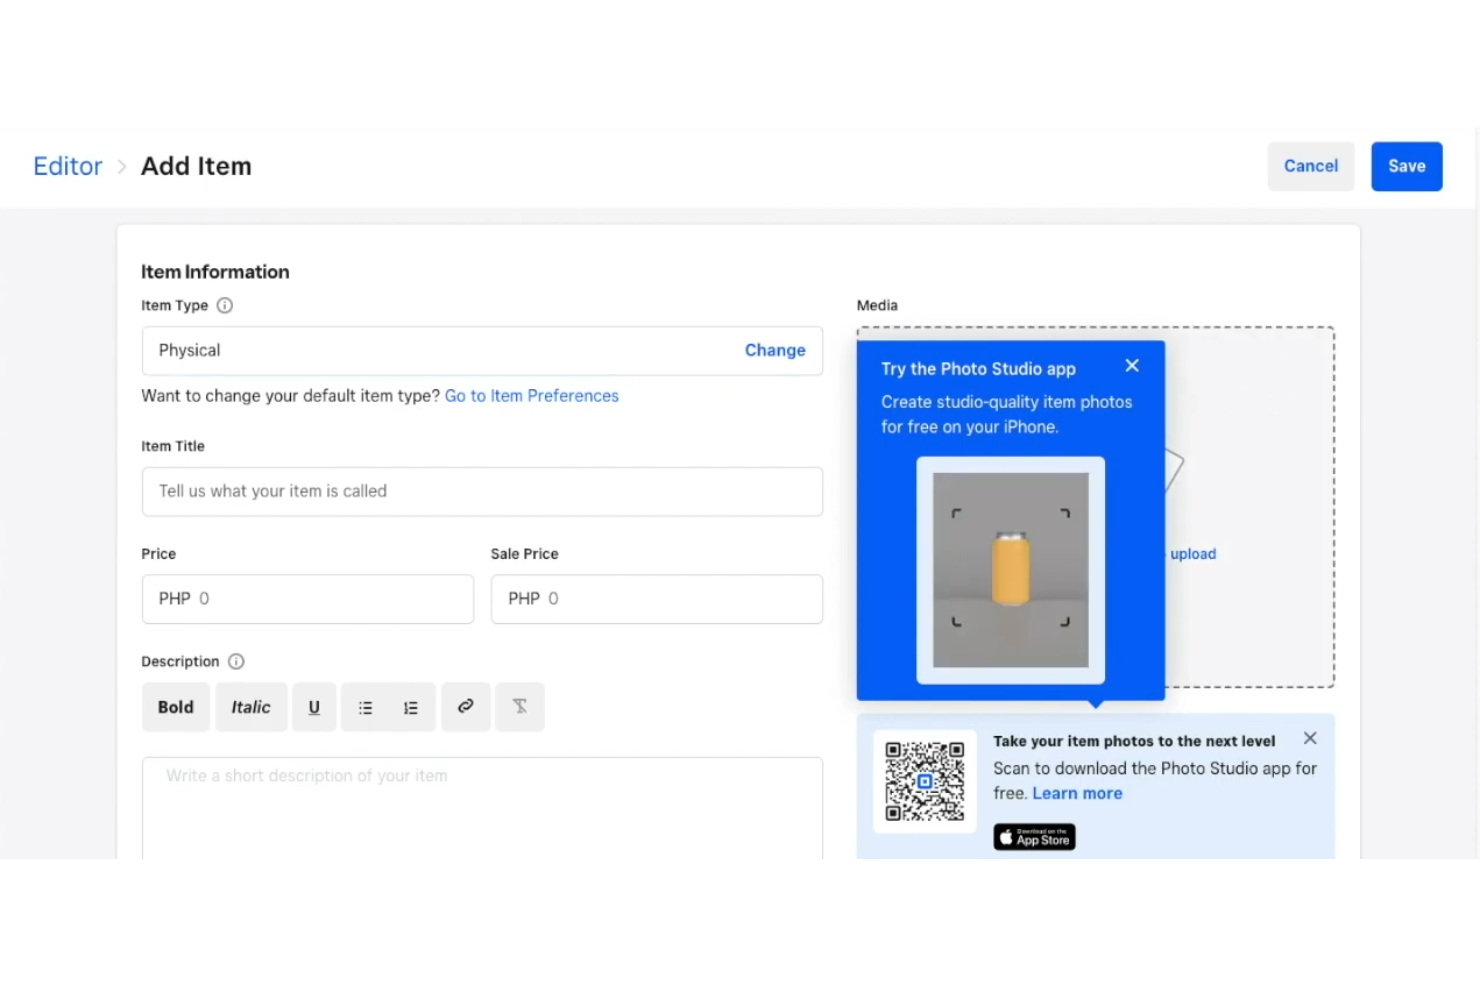Image resolution: width=1480 pixels, height=987 pixels.
Task: Click the Item Title input field
Action: point(482,491)
